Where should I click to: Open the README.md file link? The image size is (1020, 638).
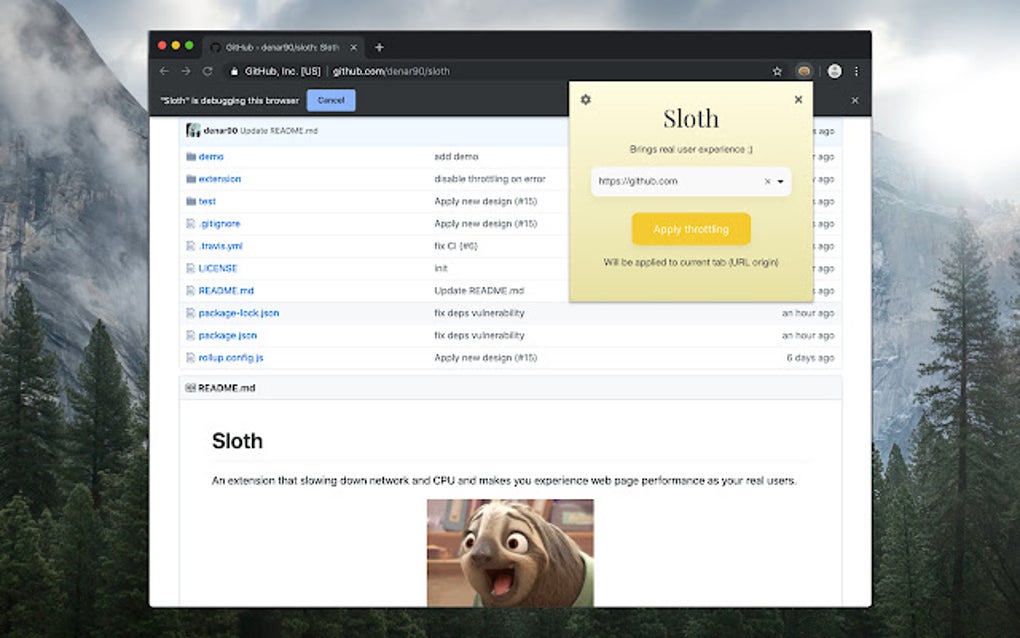coord(225,290)
